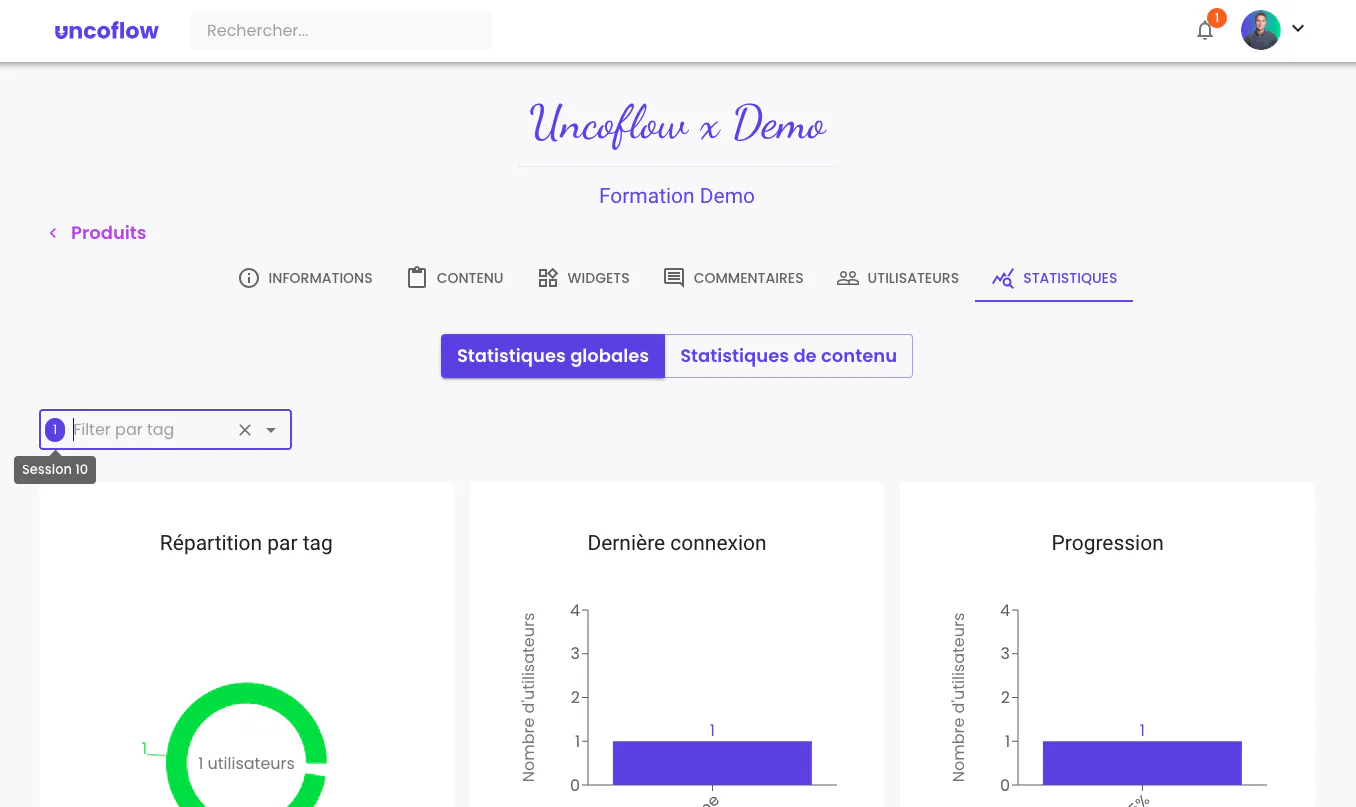Click the Dernière connexion chart title
1356x807 pixels.
[x=677, y=543]
